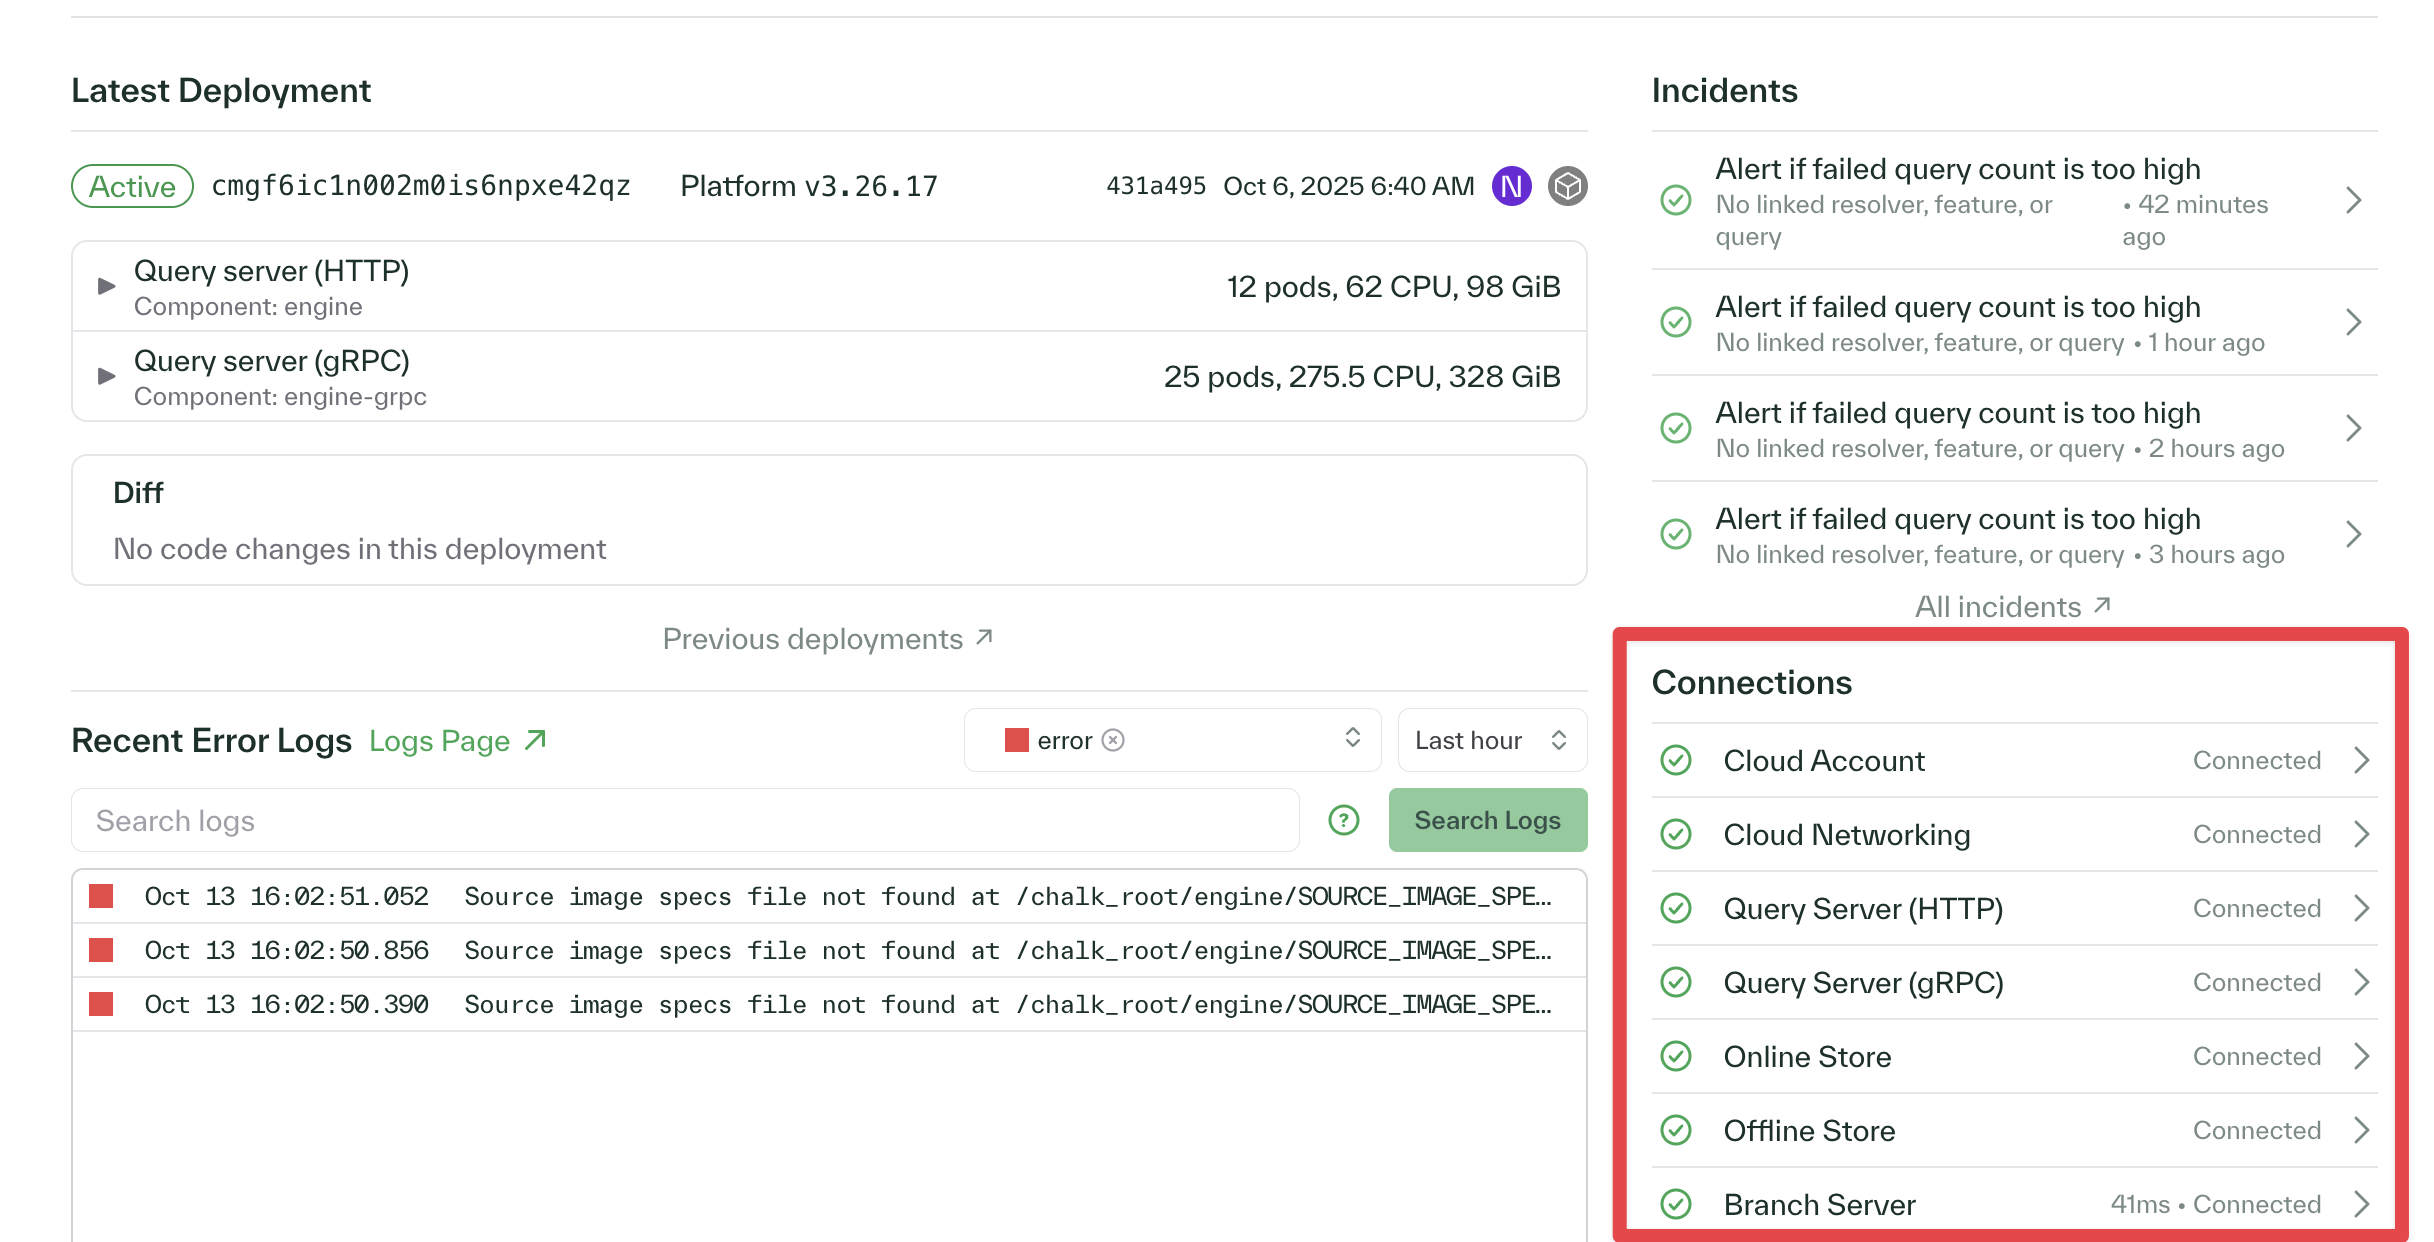The image size is (2434, 1242).
Task: Click the gray cube package icon
Action: [x=1567, y=186]
